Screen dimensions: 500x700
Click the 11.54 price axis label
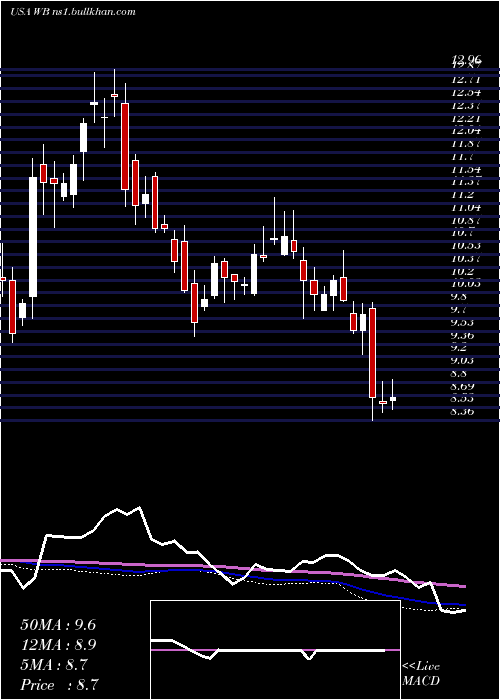466,170
